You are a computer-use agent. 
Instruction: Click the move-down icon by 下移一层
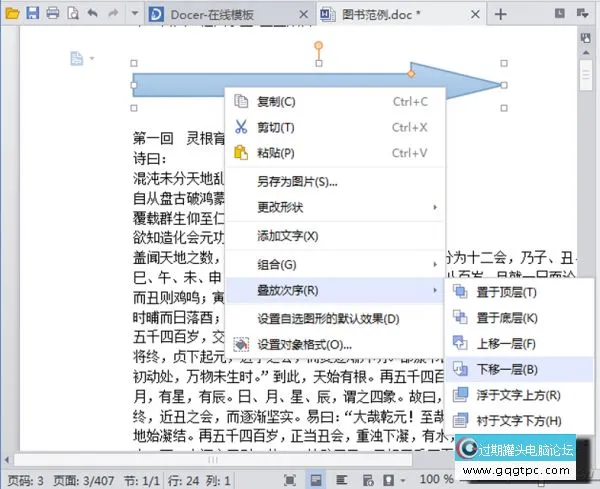(x=460, y=369)
